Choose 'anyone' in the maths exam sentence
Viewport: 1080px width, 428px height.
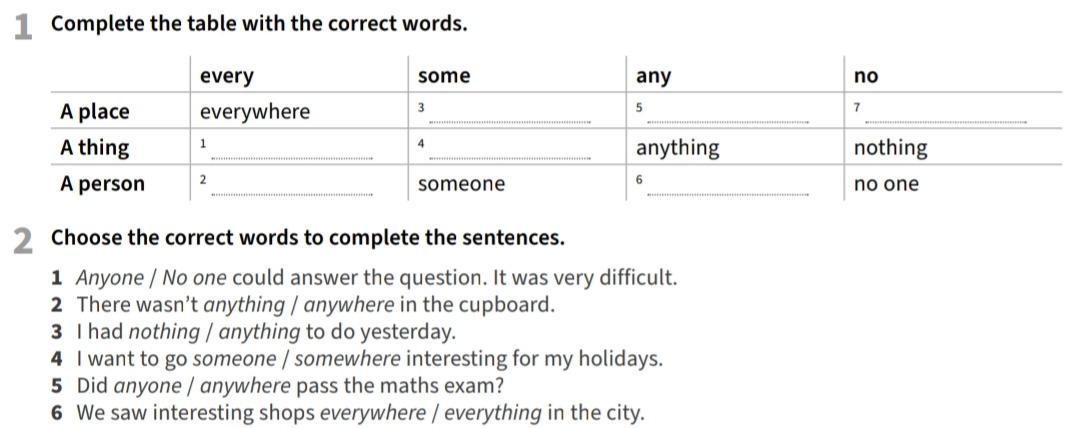point(148,385)
